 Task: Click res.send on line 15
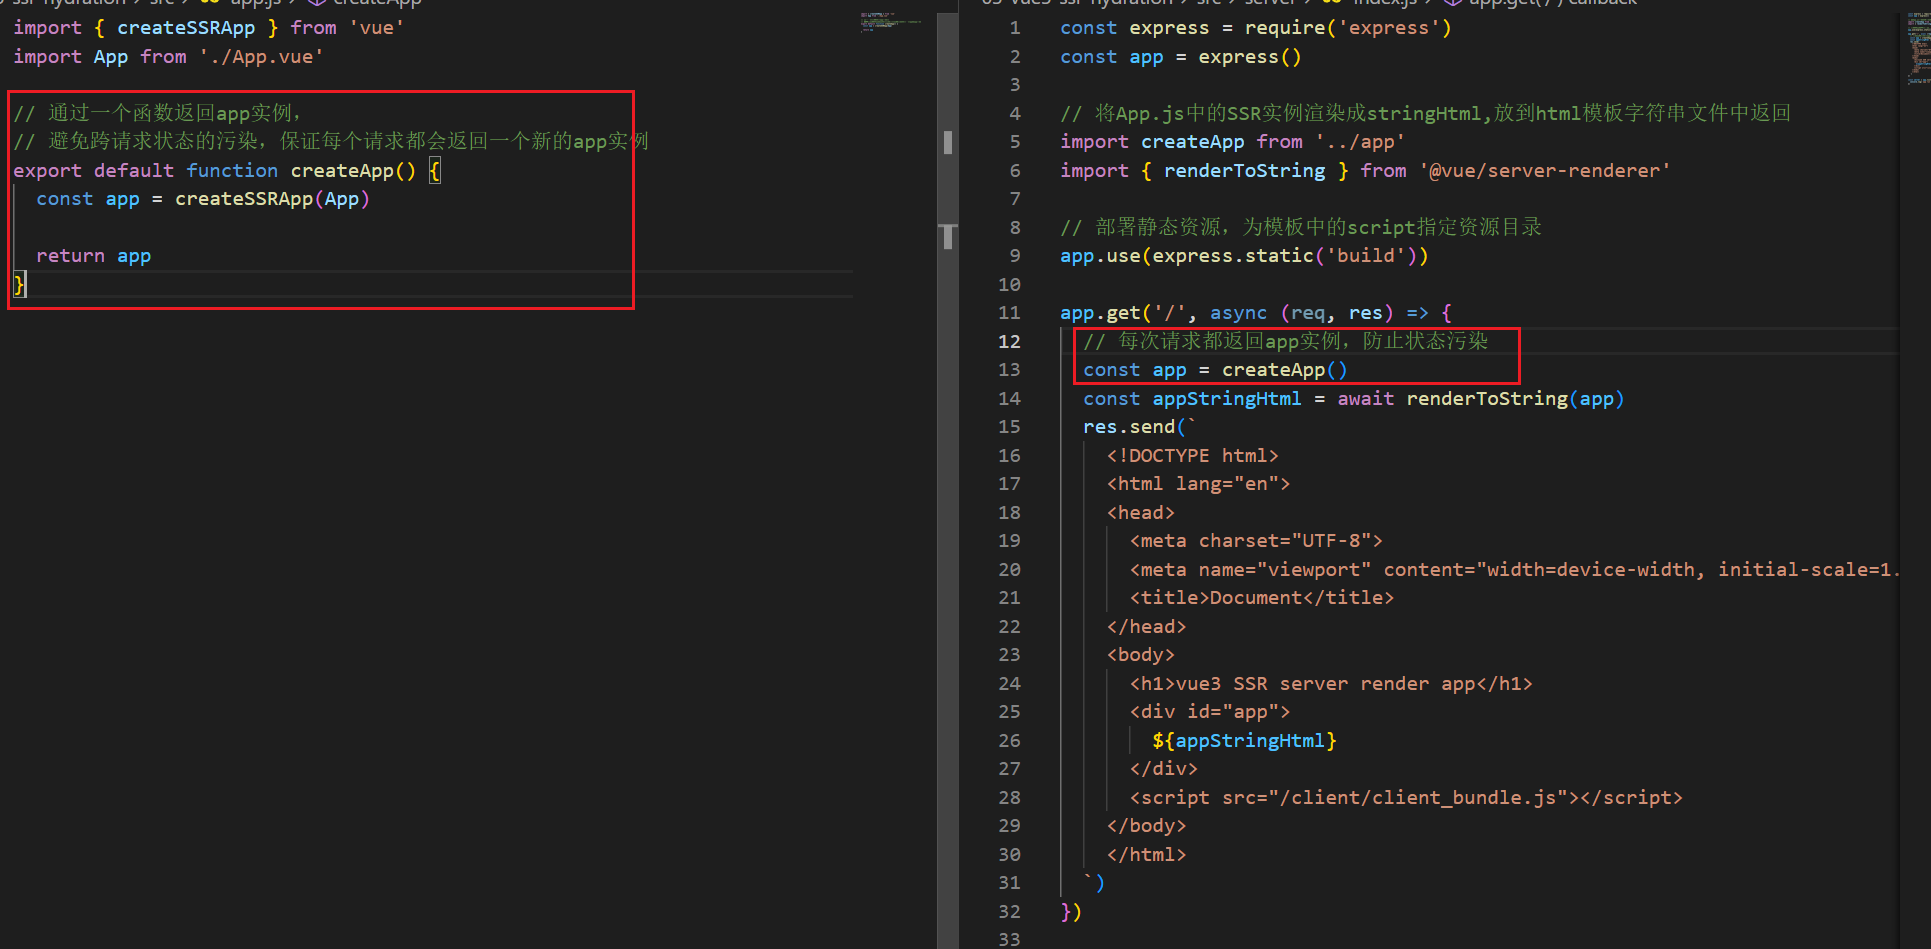tap(1128, 427)
